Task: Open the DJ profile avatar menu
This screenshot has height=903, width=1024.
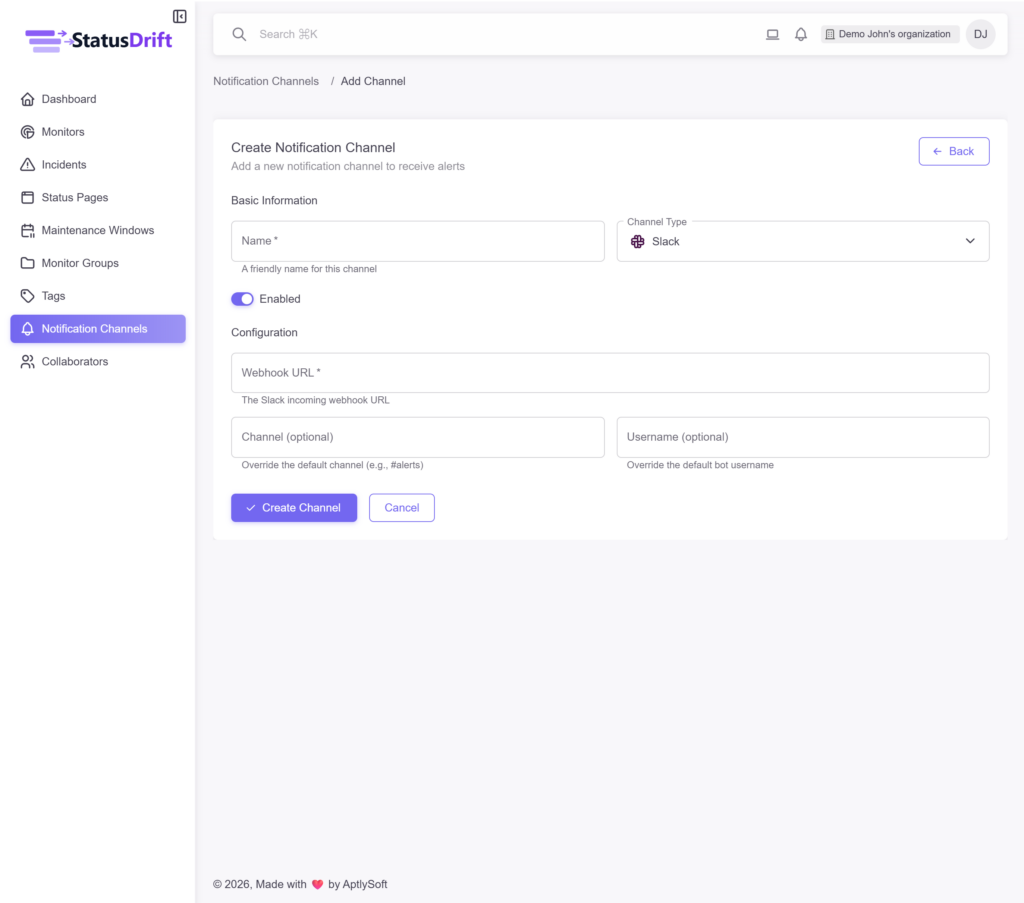Action: coord(980,34)
